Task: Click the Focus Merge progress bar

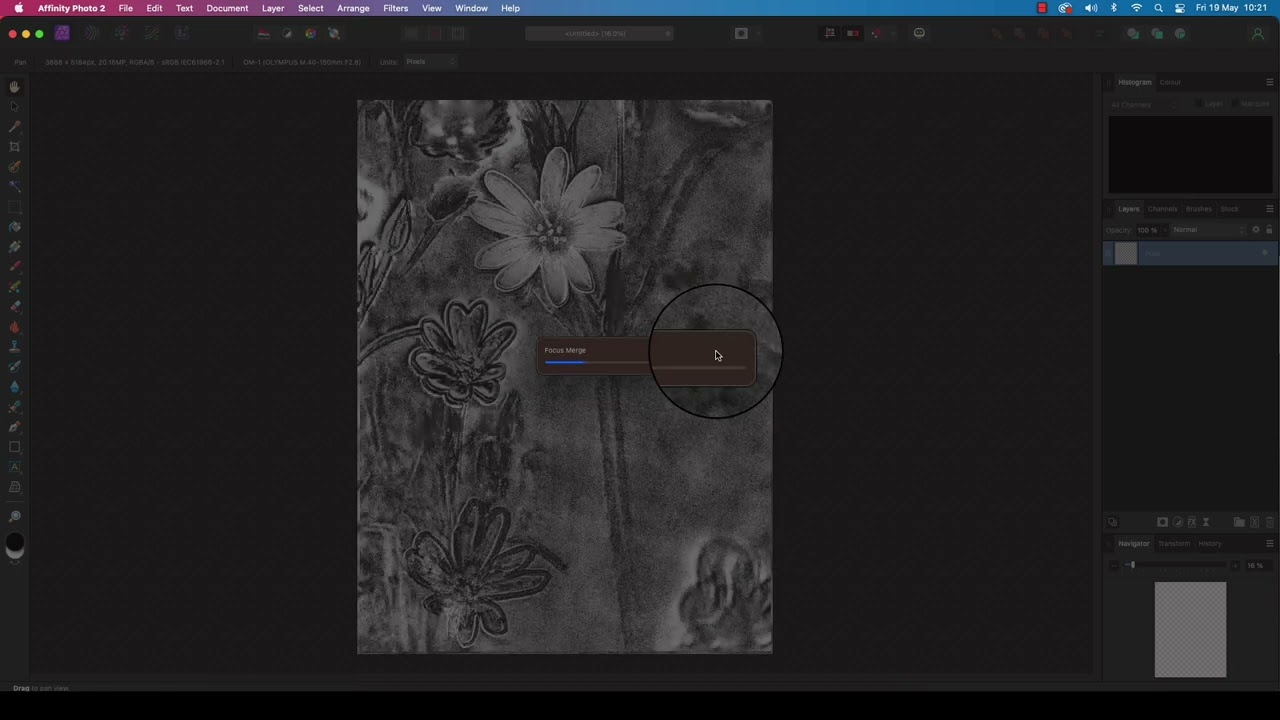Action: tap(646, 363)
